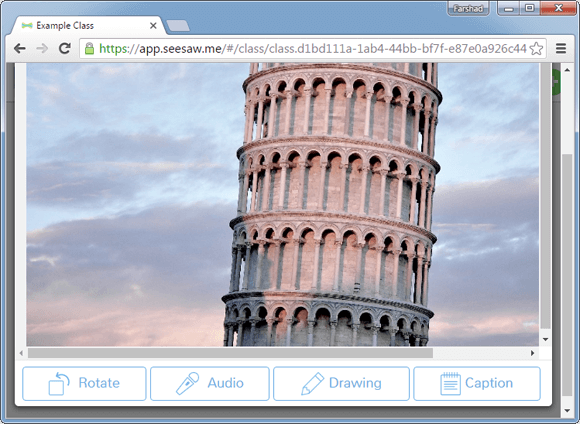
Task: Close the Chrome window
Action: pyautogui.click(x=559, y=8)
